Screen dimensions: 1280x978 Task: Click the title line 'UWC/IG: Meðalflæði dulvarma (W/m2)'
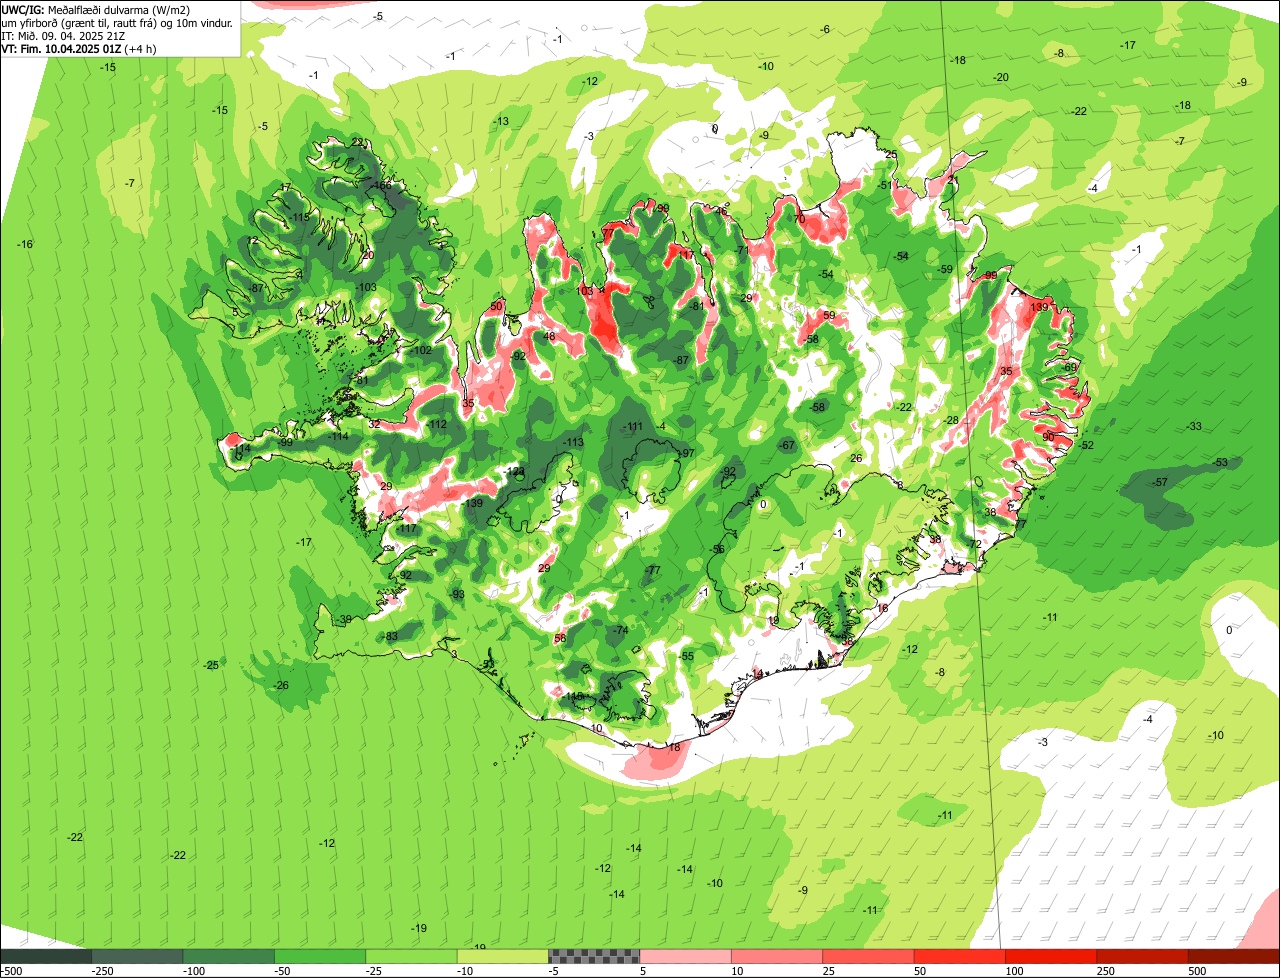pos(95,9)
